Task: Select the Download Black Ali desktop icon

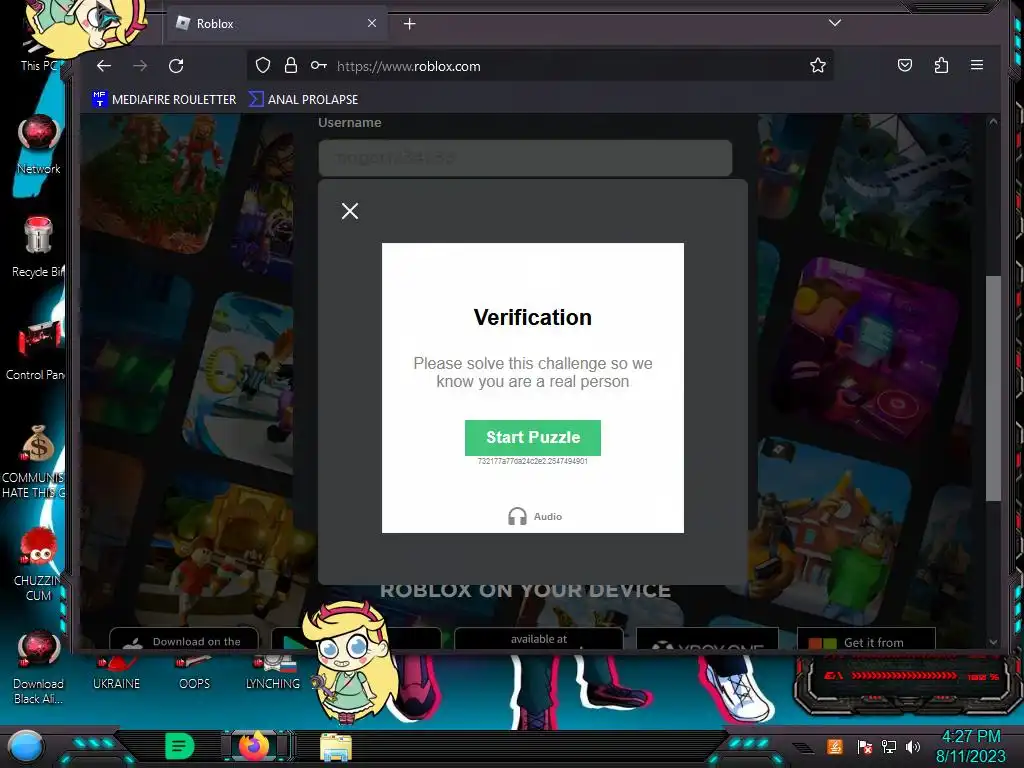Action: click(x=38, y=667)
